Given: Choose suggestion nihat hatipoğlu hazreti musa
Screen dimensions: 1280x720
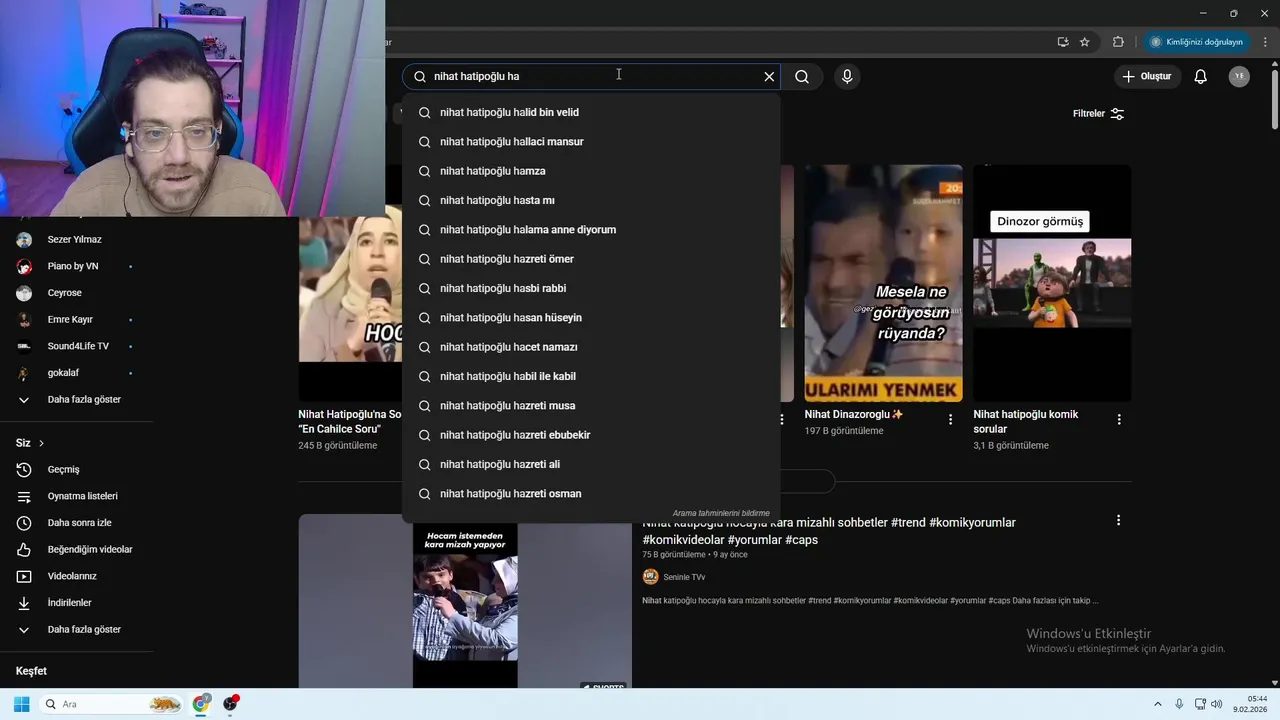Looking at the screenshot, I should pyautogui.click(x=591, y=406).
